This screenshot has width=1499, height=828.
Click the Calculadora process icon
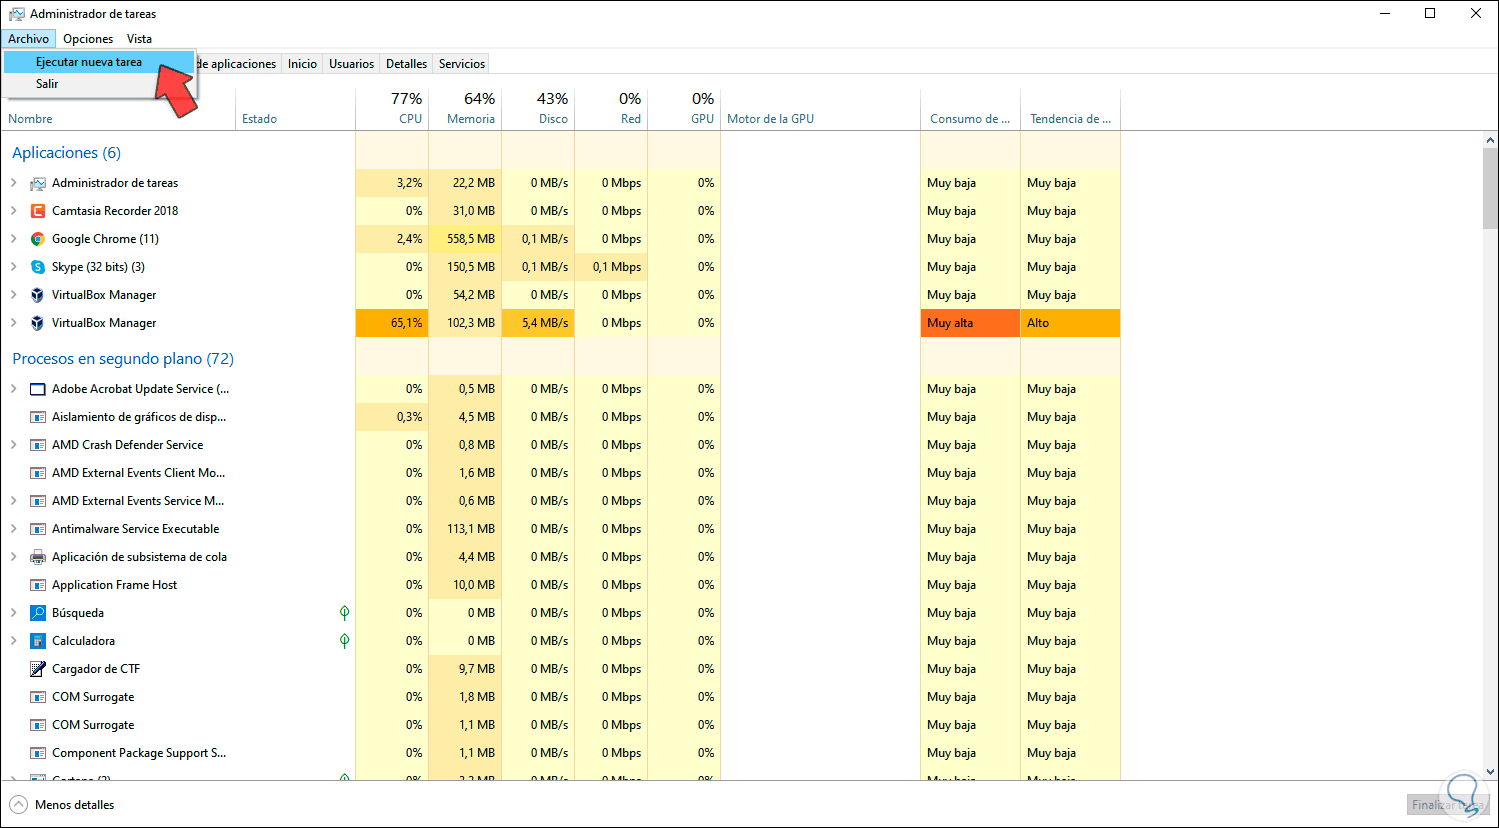[x=38, y=641]
